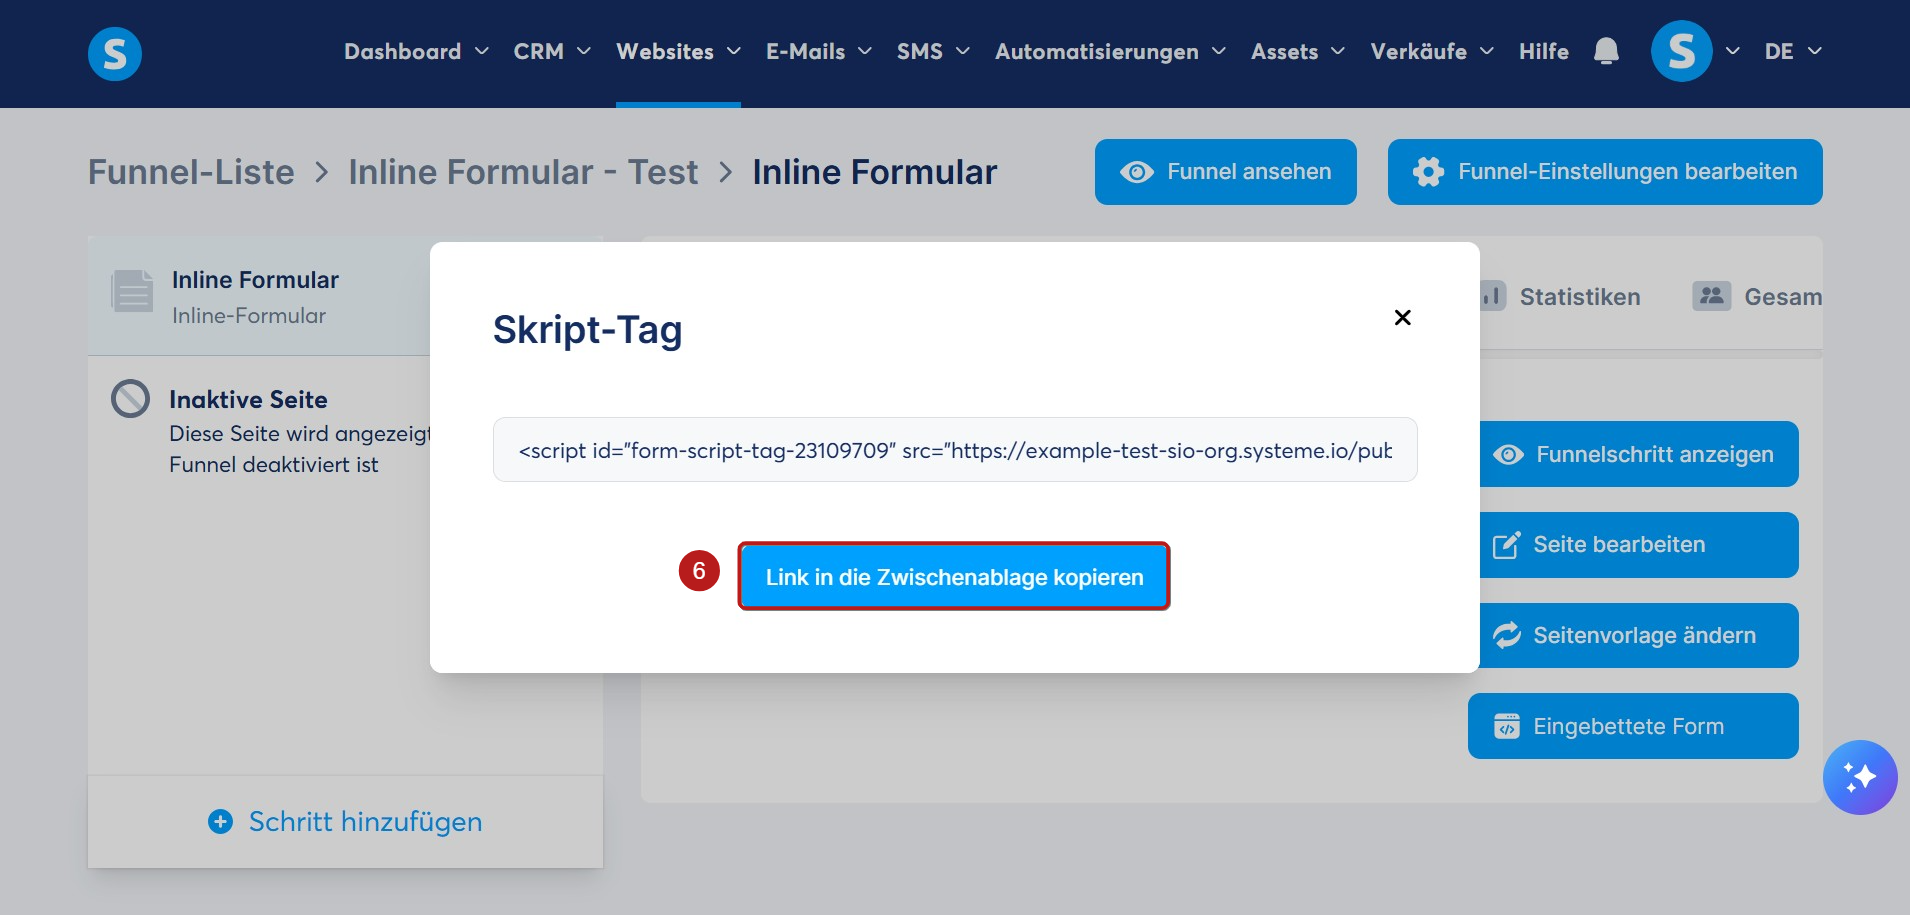Click the refresh icon beside Seitenvorlage ändern

[1507, 635]
